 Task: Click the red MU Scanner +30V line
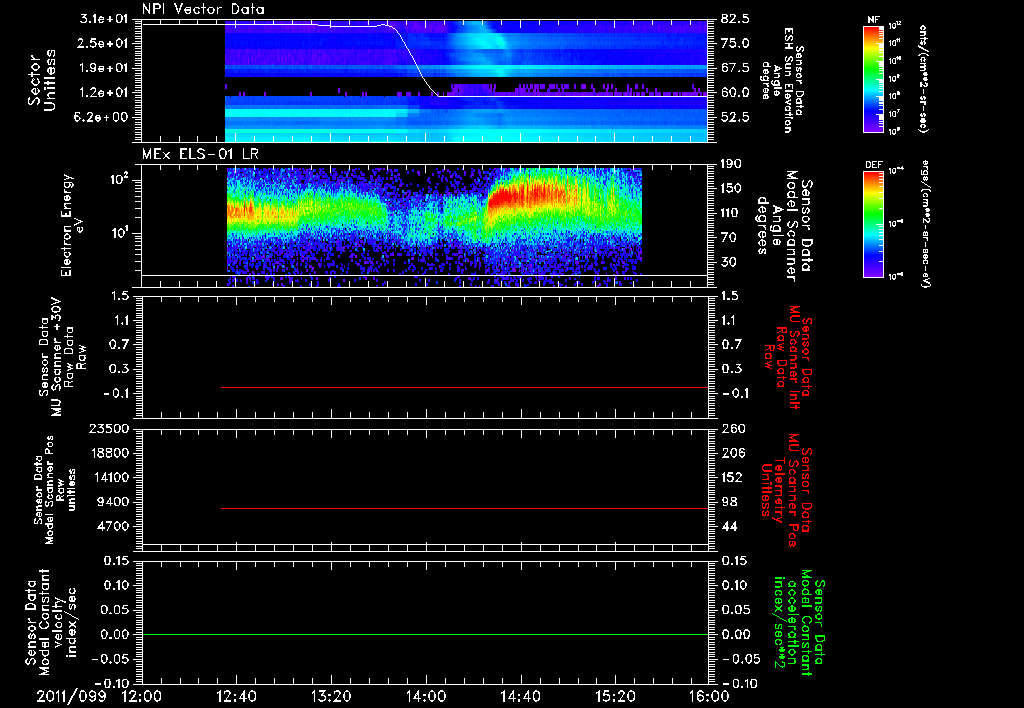coord(464,387)
